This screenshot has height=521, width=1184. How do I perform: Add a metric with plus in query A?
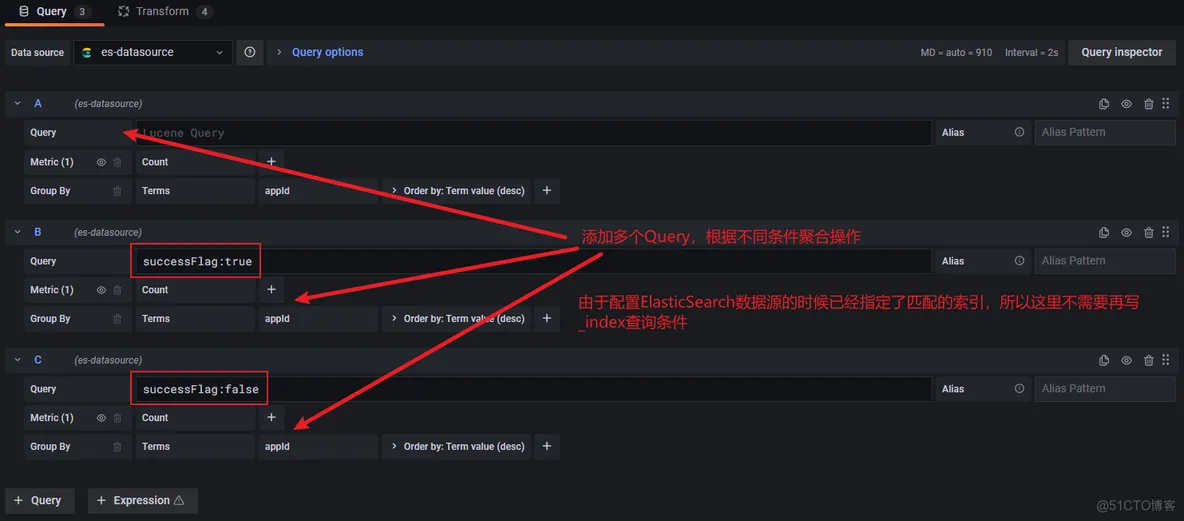271,162
